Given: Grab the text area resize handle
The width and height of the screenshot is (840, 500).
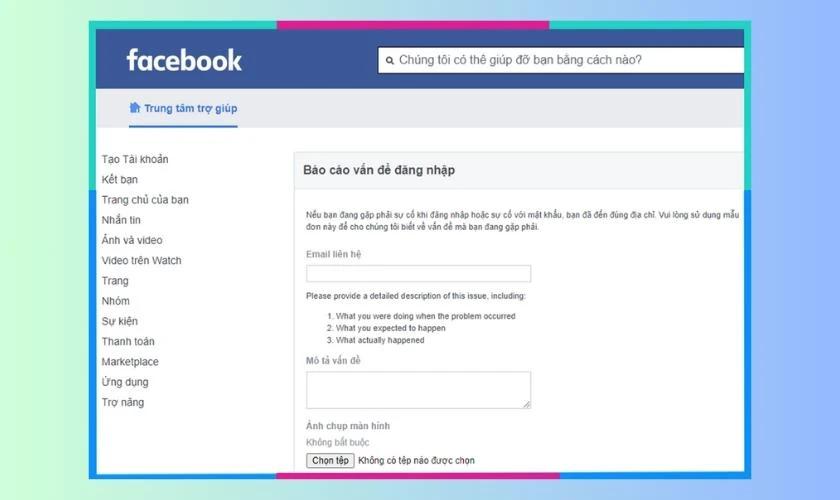Looking at the screenshot, I should click(x=527, y=405).
